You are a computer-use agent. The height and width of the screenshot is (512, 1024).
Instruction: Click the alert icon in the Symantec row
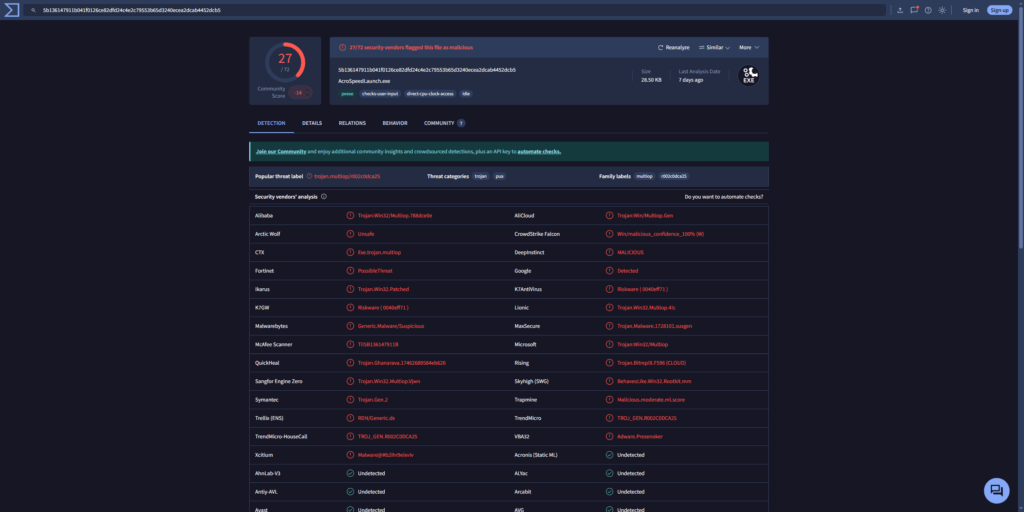click(x=350, y=400)
